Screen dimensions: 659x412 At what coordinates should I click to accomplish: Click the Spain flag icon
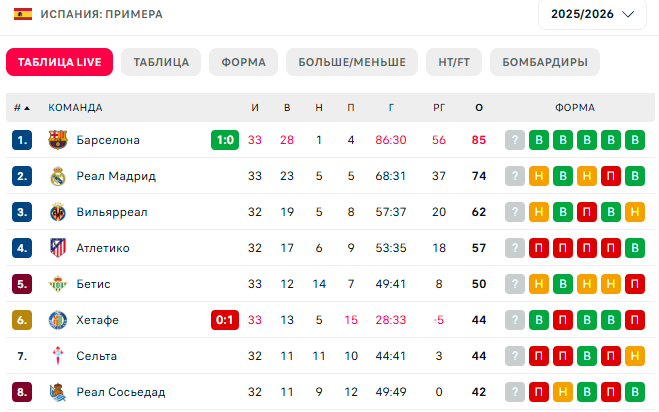point(23,14)
